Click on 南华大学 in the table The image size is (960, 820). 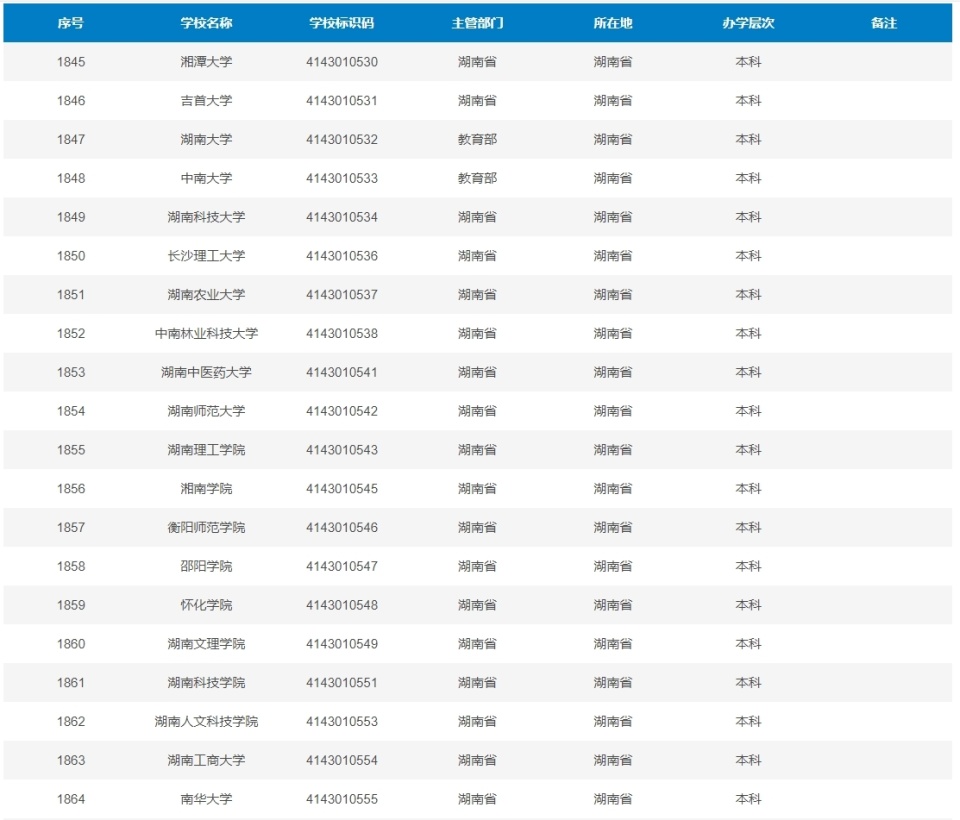point(206,799)
